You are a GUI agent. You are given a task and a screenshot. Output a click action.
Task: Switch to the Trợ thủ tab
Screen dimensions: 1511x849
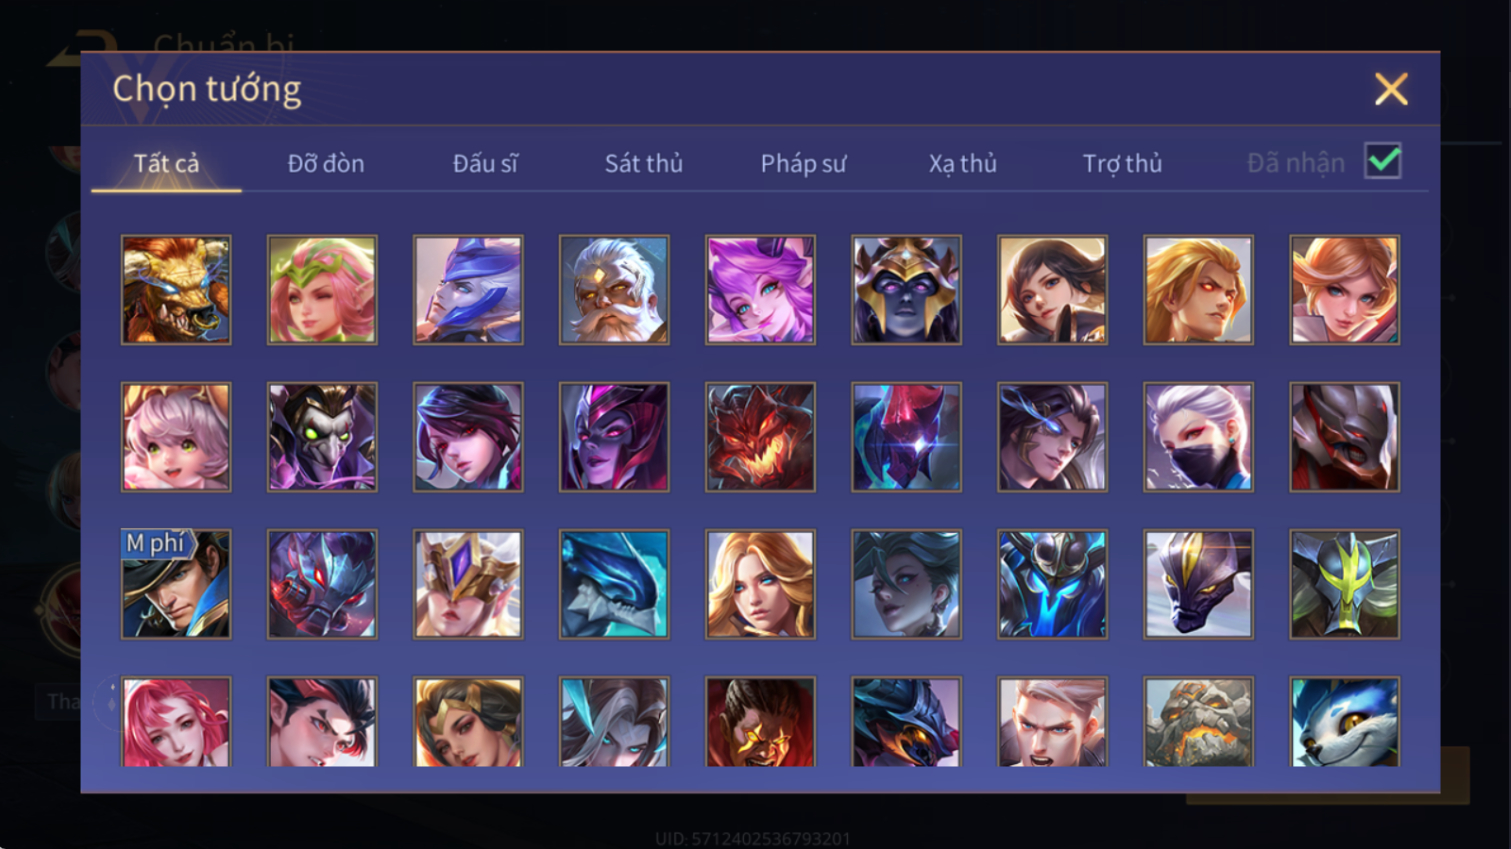1122,163
